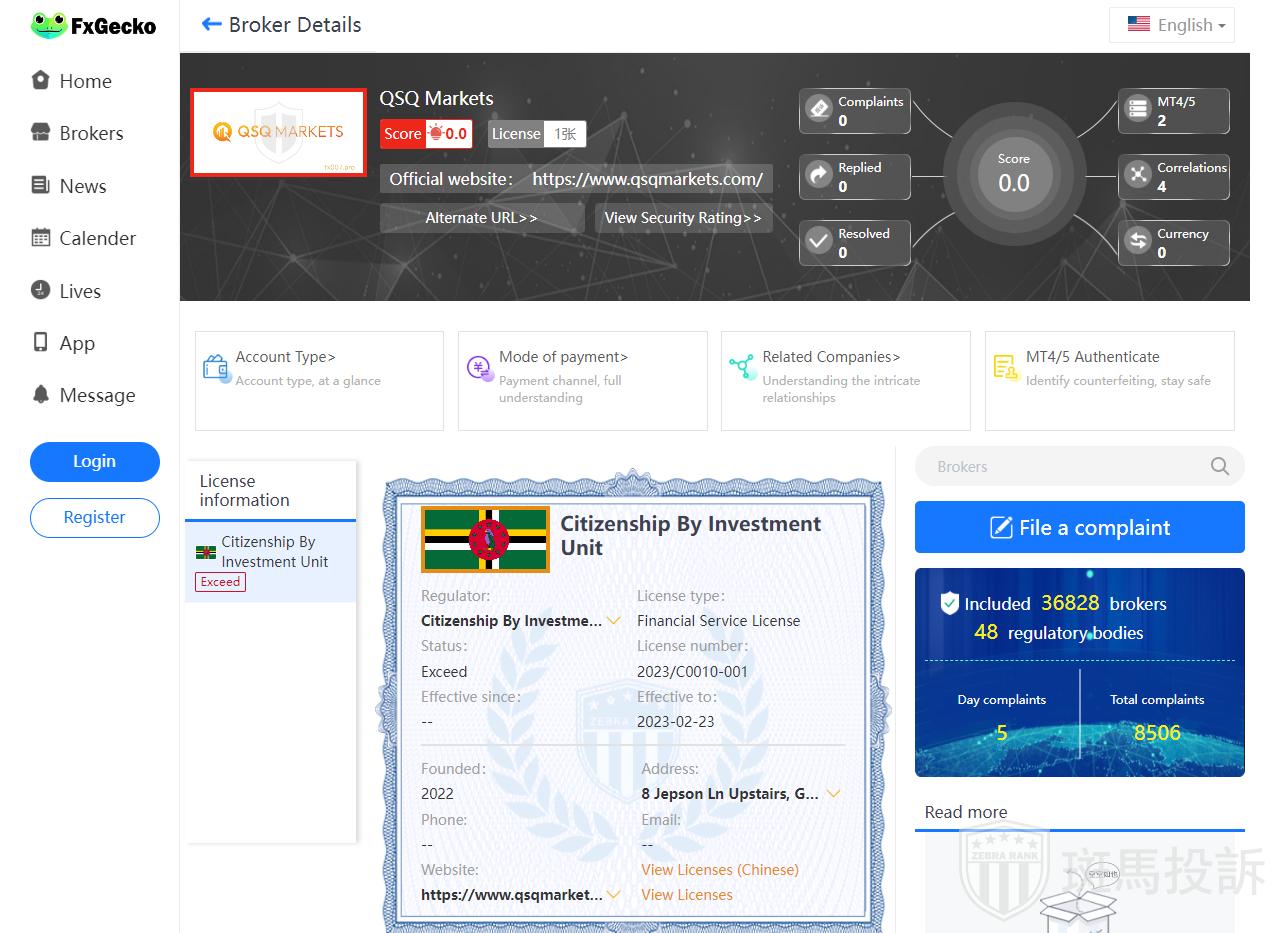Click the Resolved checkmark icon
Screen dimensions: 1284x933
[x=819, y=242]
